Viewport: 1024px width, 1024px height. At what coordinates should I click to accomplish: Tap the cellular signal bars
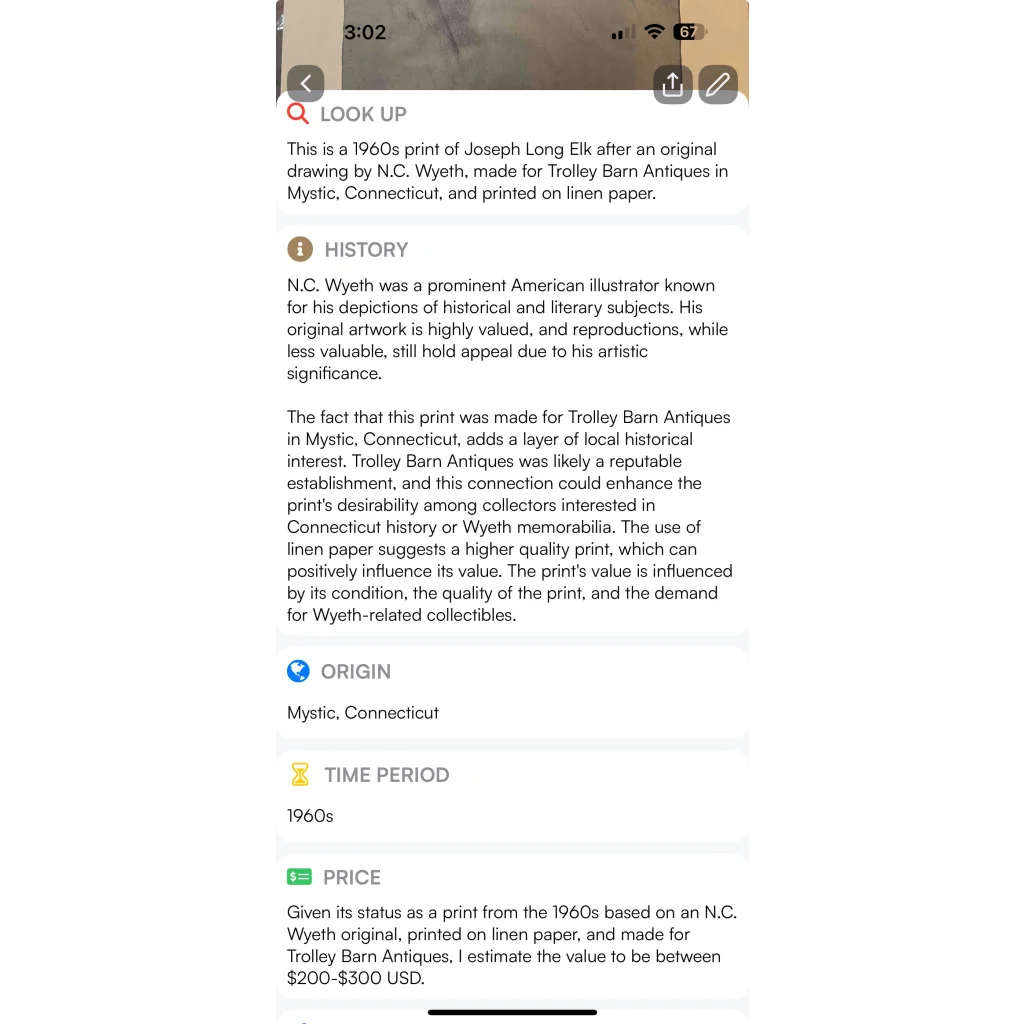(x=623, y=32)
